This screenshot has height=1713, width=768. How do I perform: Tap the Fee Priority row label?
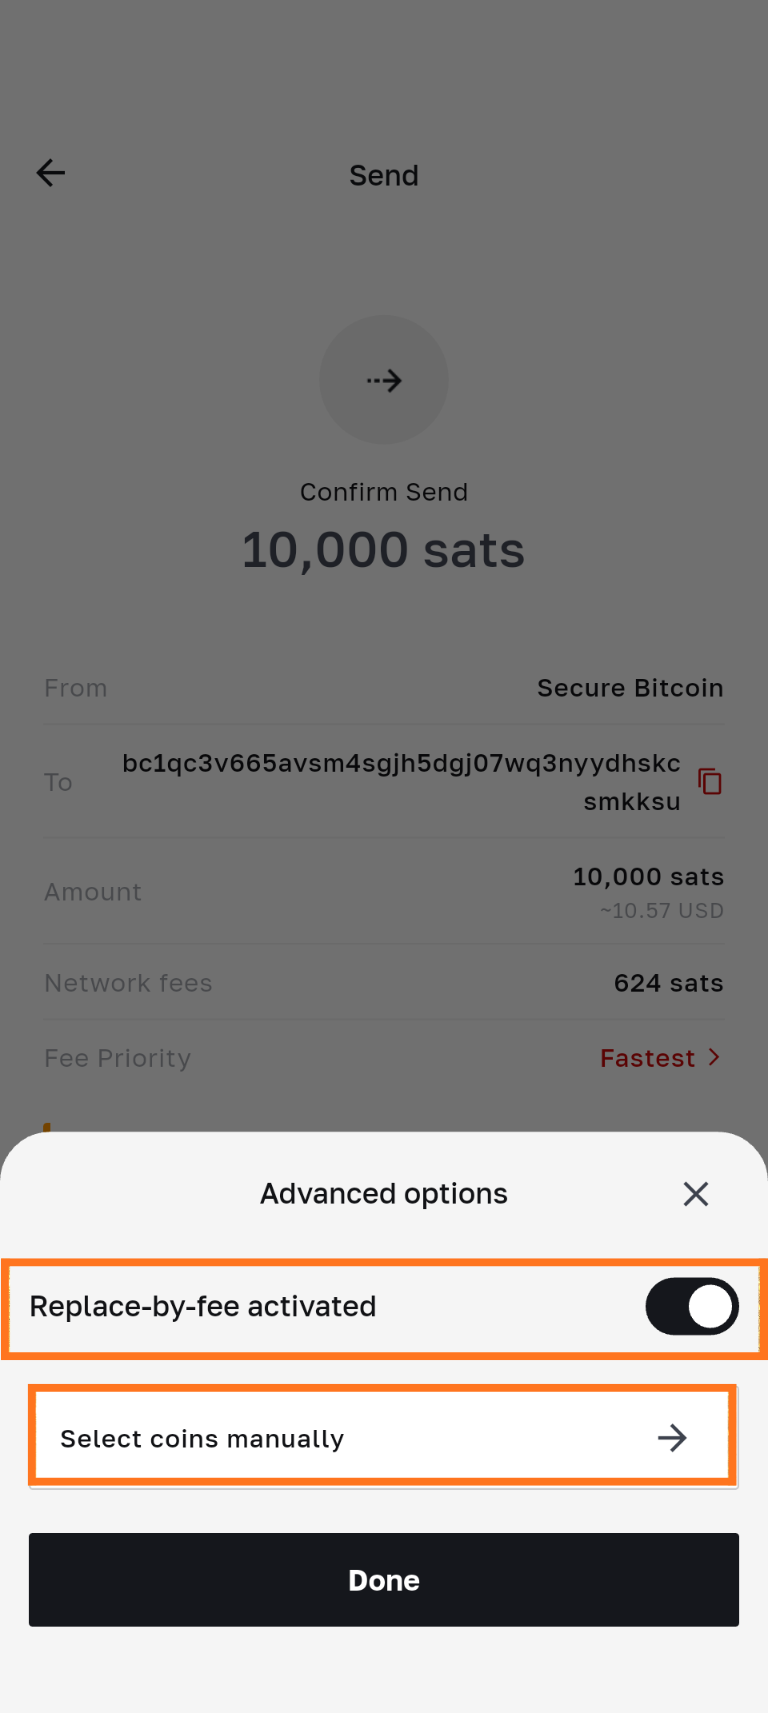pos(118,1058)
